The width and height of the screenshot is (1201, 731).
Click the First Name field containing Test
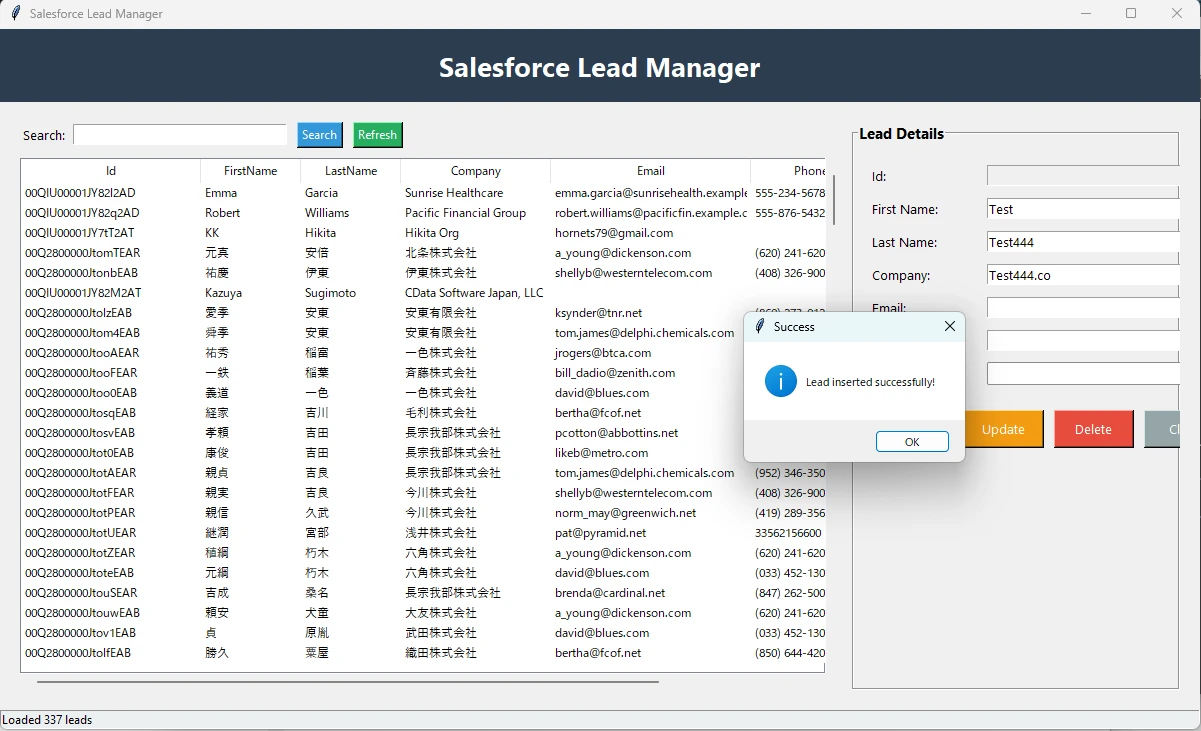point(1082,209)
